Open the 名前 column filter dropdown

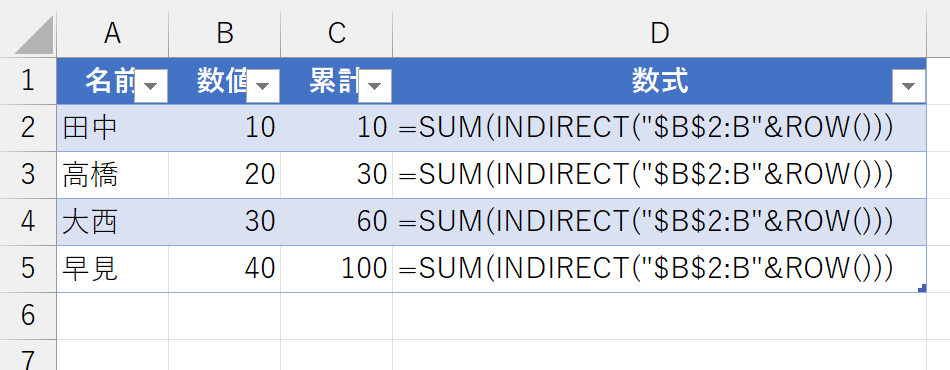pyautogui.click(x=151, y=87)
